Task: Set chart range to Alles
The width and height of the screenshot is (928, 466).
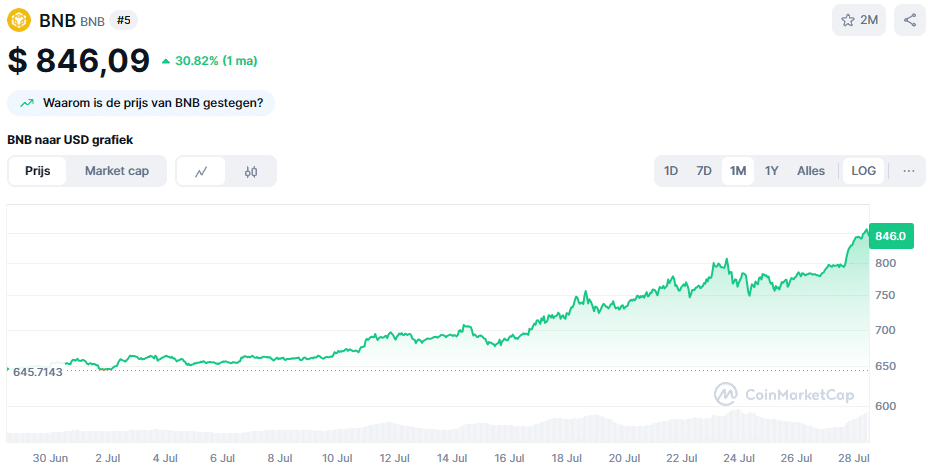Action: (x=811, y=171)
